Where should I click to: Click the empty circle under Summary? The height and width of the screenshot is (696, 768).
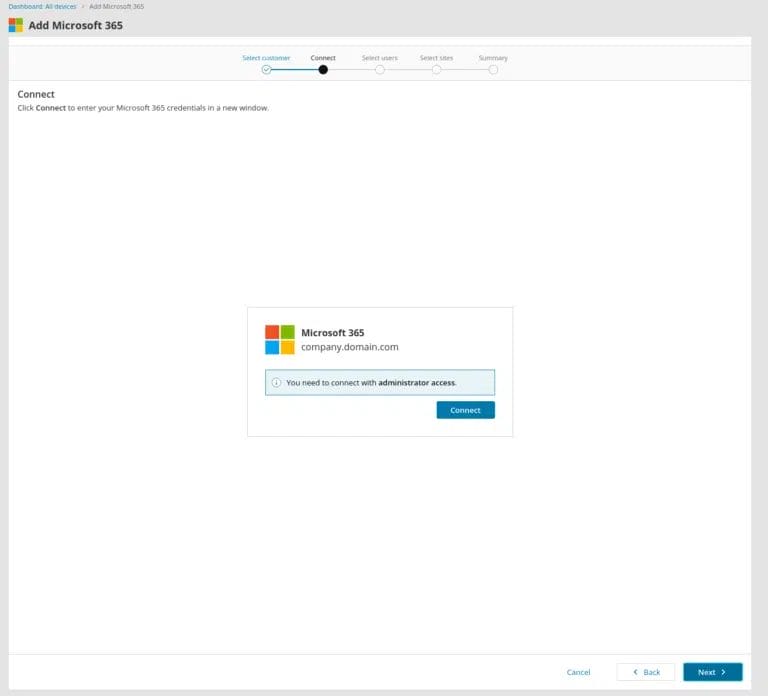[493, 70]
